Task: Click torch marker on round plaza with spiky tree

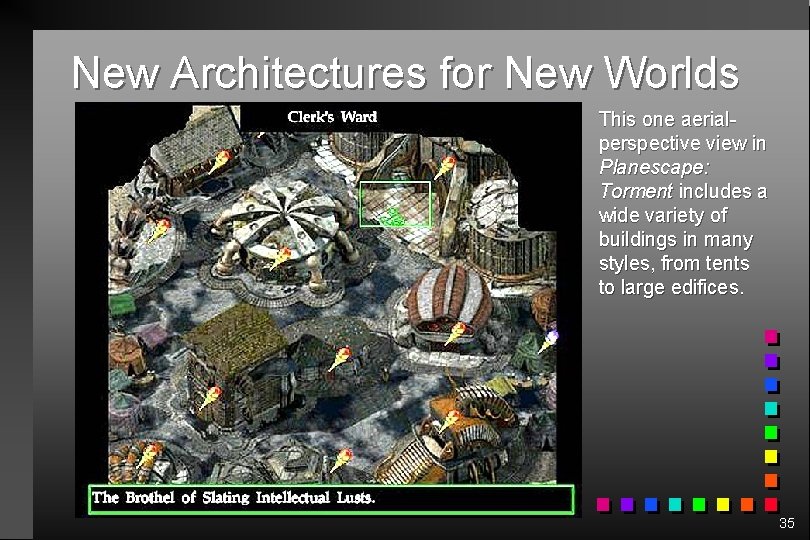Action: click(x=159, y=230)
